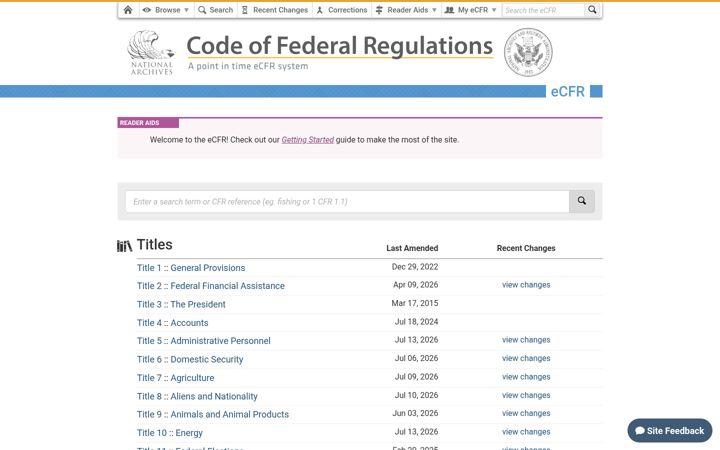The width and height of the screenshot is (720, 450).
Task: Click the magnifier icon in top search
Action: pos(592,10)
